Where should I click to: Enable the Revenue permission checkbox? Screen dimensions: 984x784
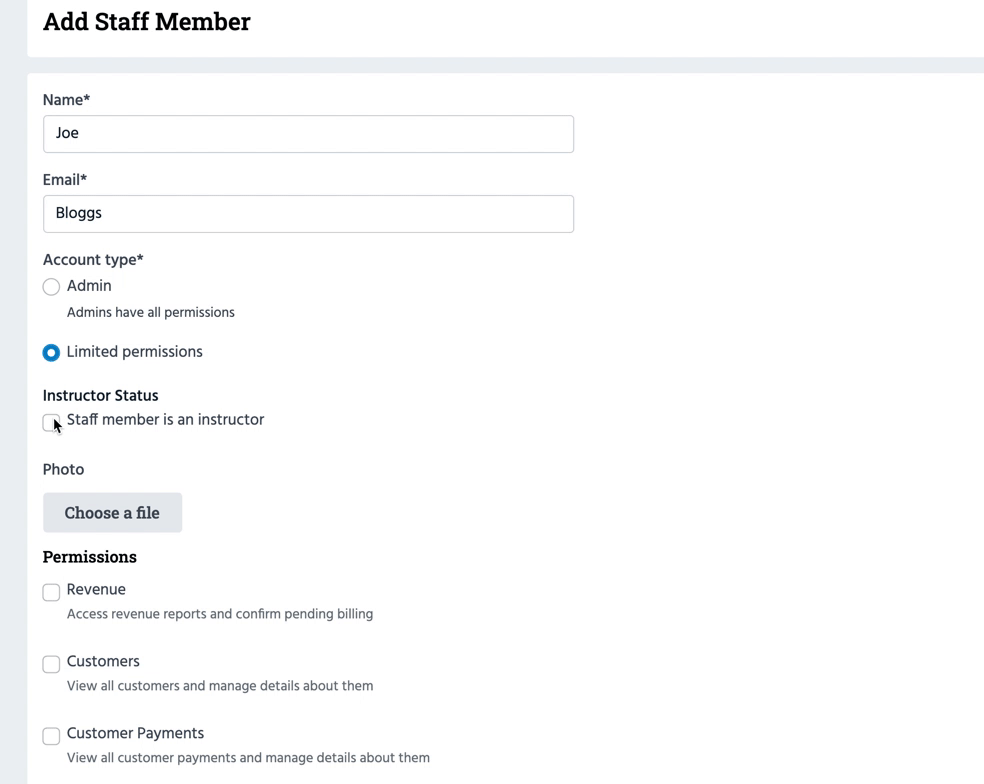51,592
